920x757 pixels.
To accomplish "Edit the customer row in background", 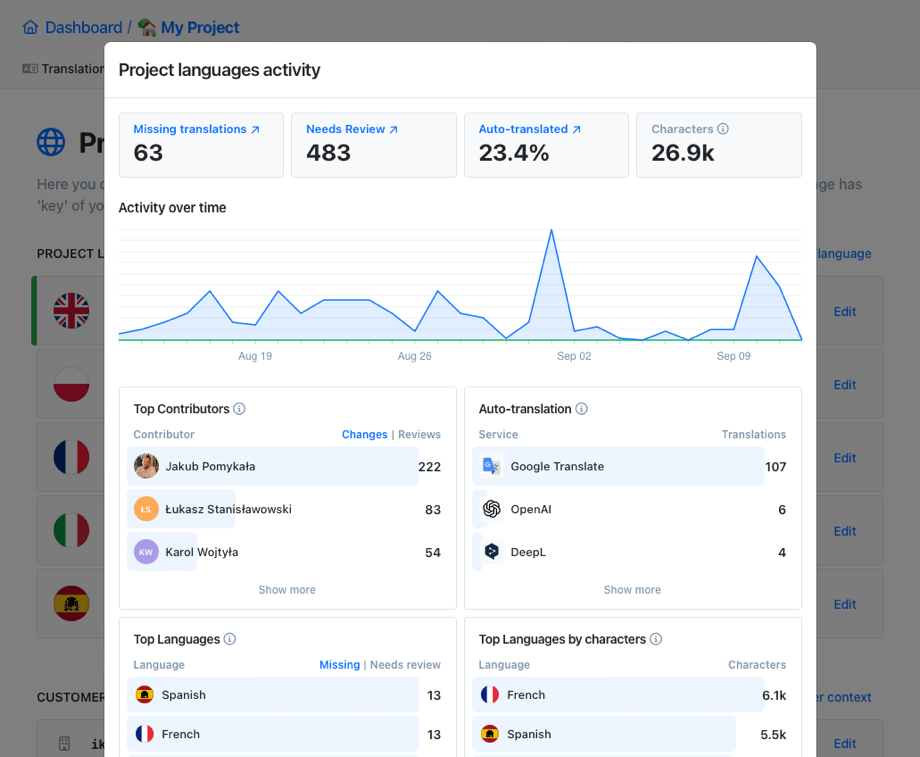I will pos(844,744).
